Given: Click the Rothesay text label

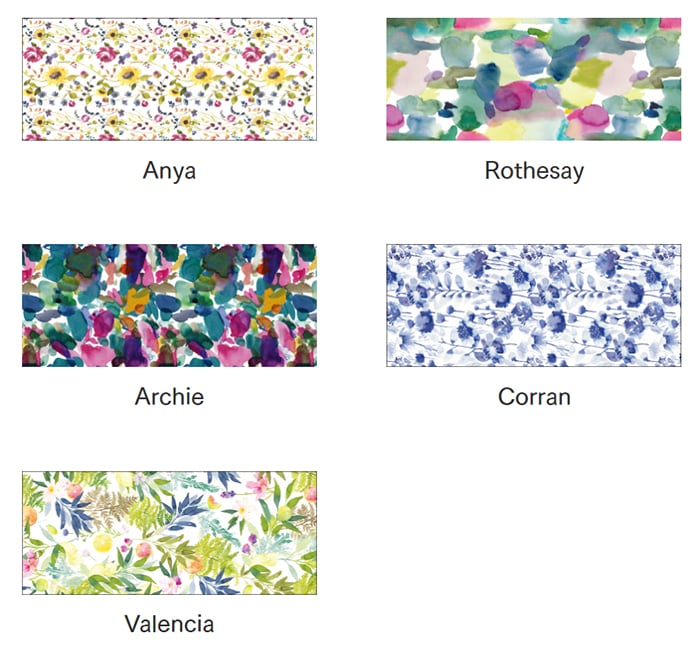Looking at the screenshot, I should click(534, 171).
